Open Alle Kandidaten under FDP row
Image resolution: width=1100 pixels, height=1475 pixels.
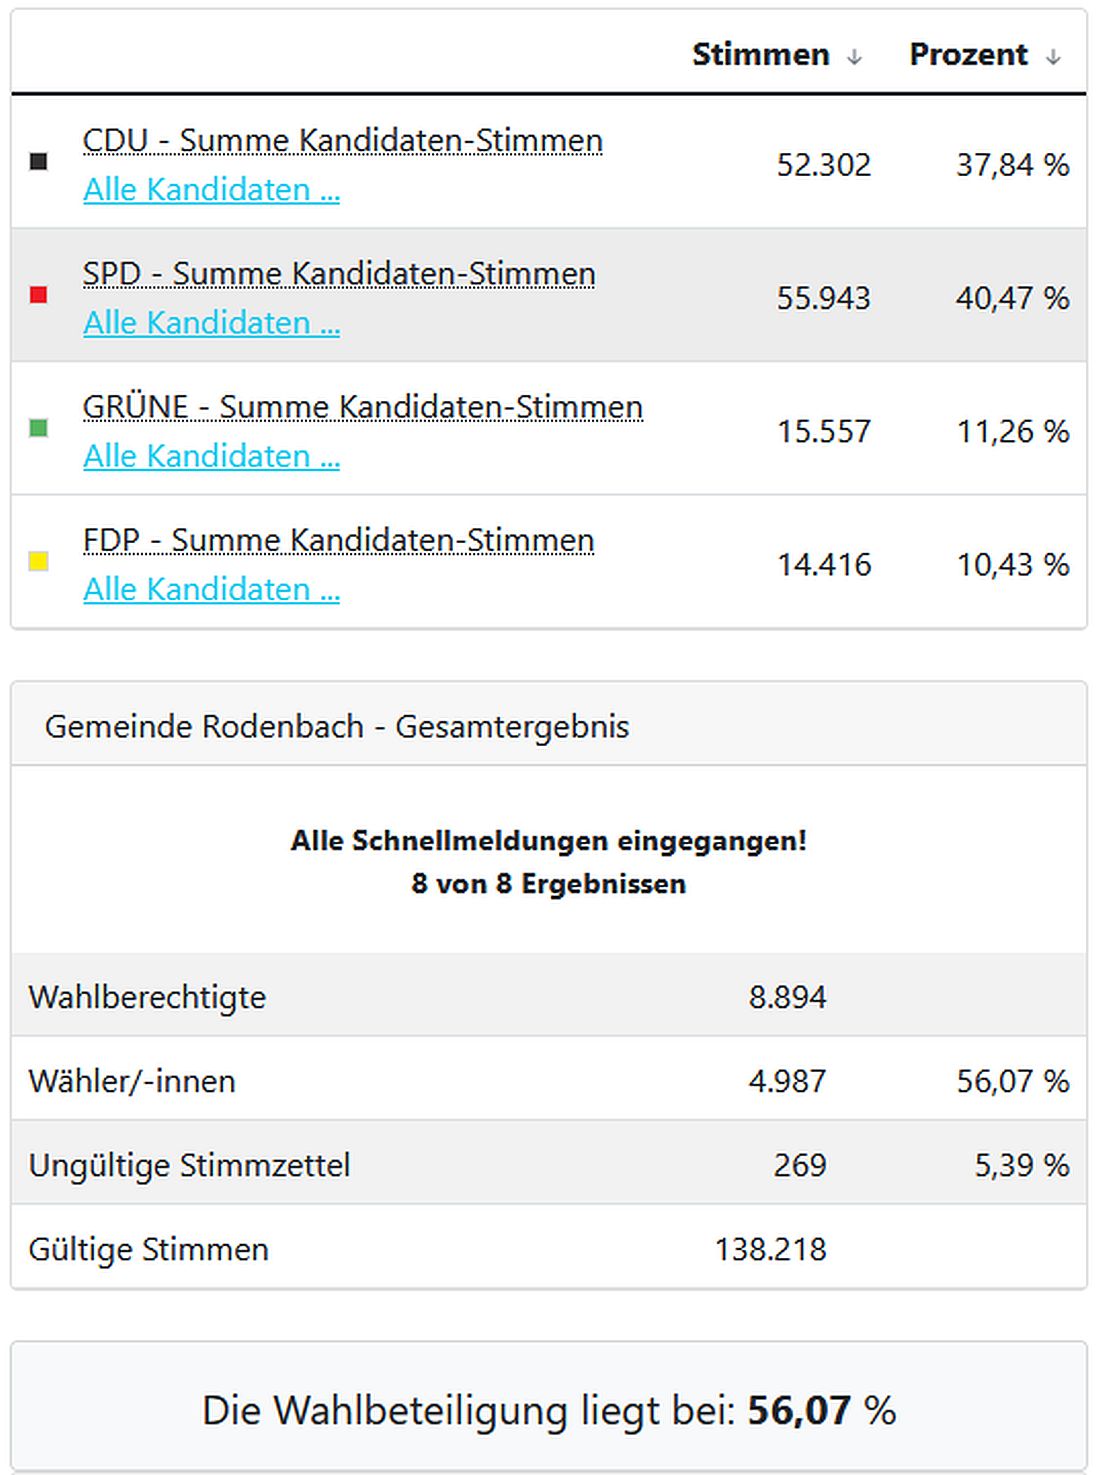pos(212,589)
